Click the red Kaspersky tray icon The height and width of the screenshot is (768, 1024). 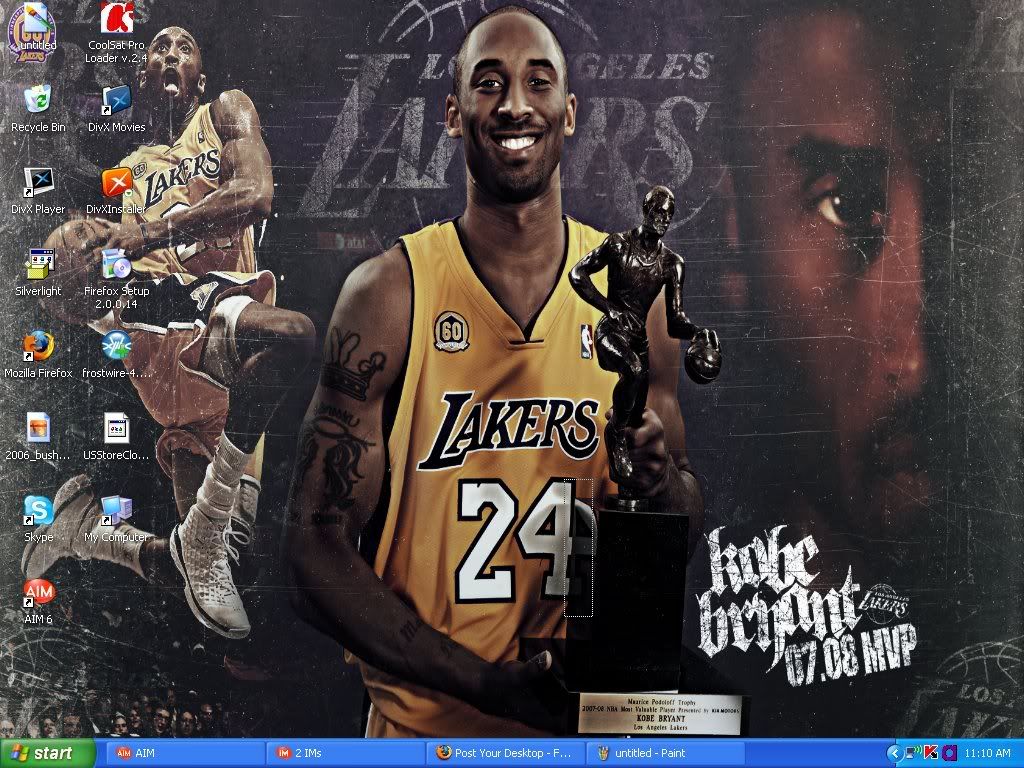(x=931, y=753)
